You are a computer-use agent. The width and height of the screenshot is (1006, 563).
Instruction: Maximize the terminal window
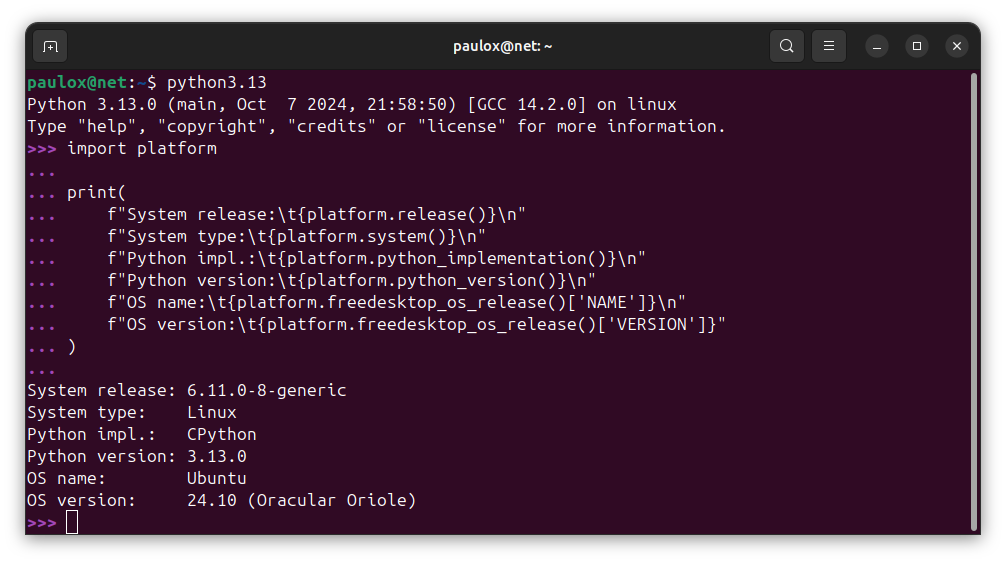[917, 46]
